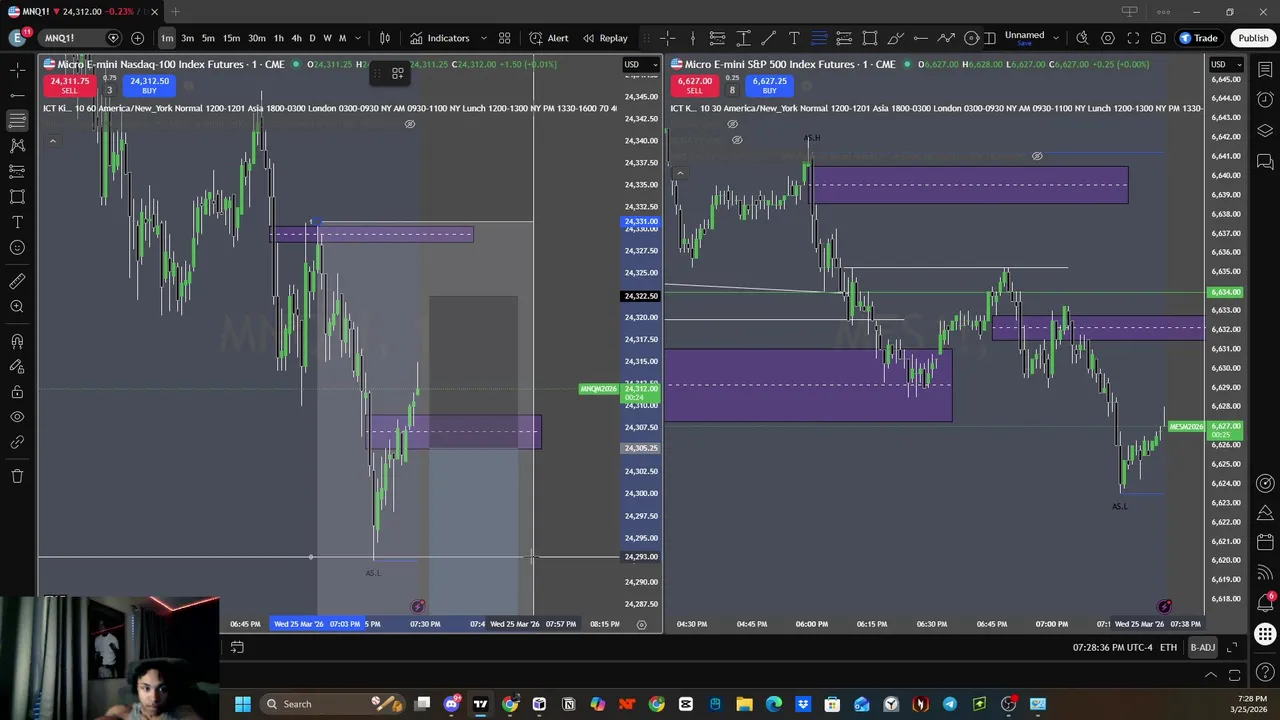Select the brush tool in the favorites toolbar
Viewport: 1280px width, 720px height.
pyautogui.click(x=895, y=38)
